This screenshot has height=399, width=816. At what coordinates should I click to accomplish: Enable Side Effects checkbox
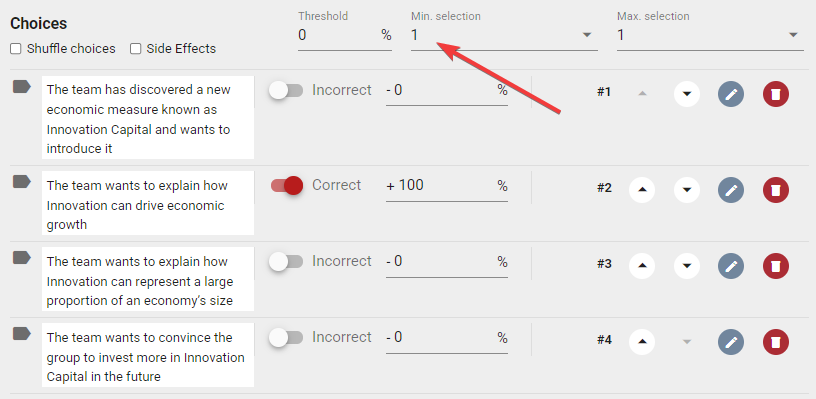coord(136,49)
